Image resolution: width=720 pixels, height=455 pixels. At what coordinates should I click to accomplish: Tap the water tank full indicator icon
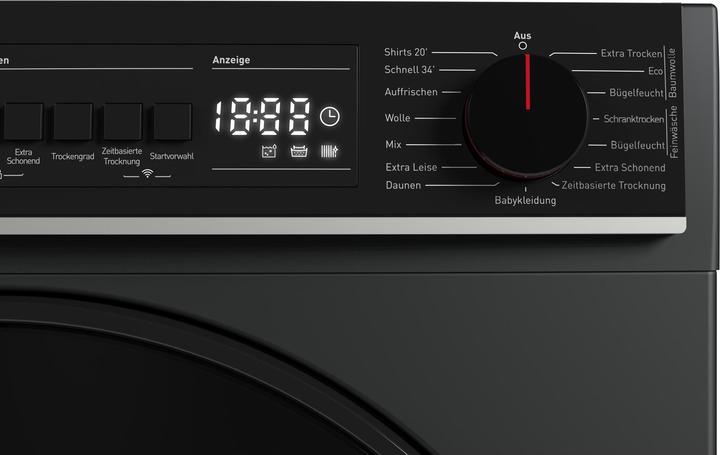pos(269,151)
